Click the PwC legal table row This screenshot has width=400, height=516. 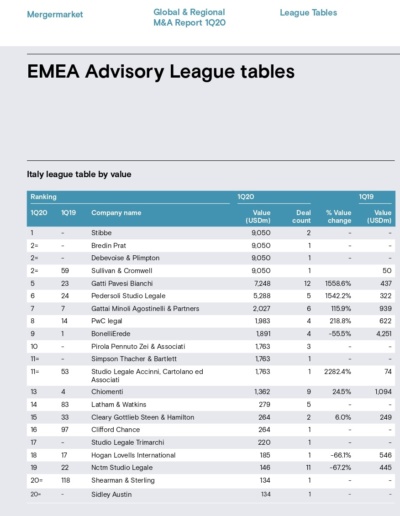point(211,321)
